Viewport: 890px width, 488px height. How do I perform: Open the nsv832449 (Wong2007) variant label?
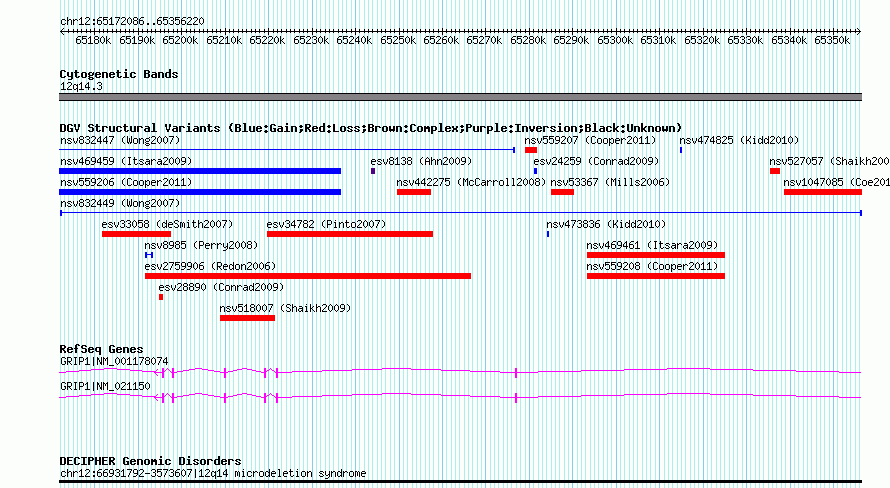point(120,203)
